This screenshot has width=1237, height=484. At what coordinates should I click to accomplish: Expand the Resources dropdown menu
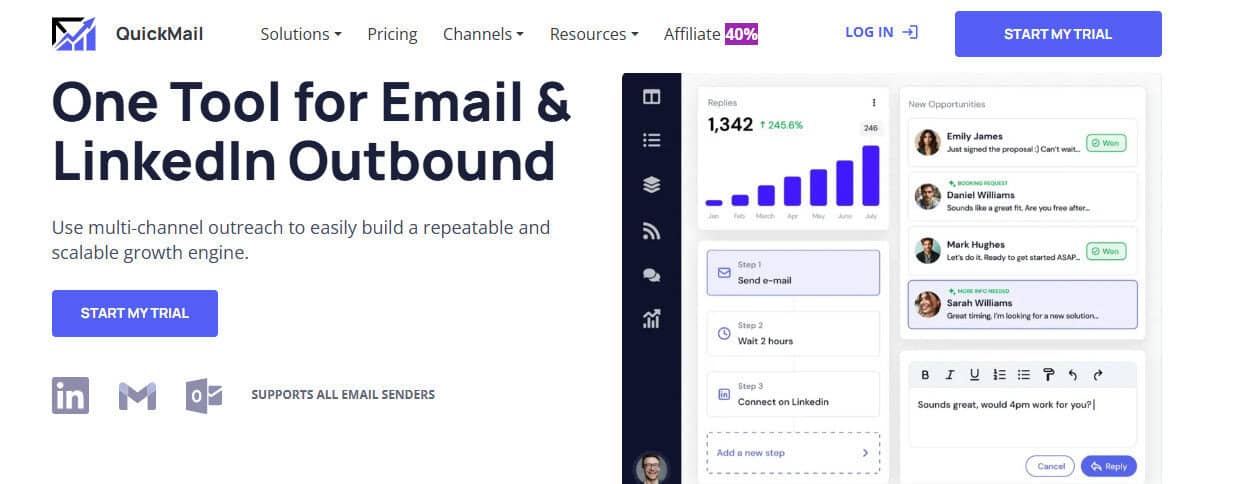click(594, 34)
